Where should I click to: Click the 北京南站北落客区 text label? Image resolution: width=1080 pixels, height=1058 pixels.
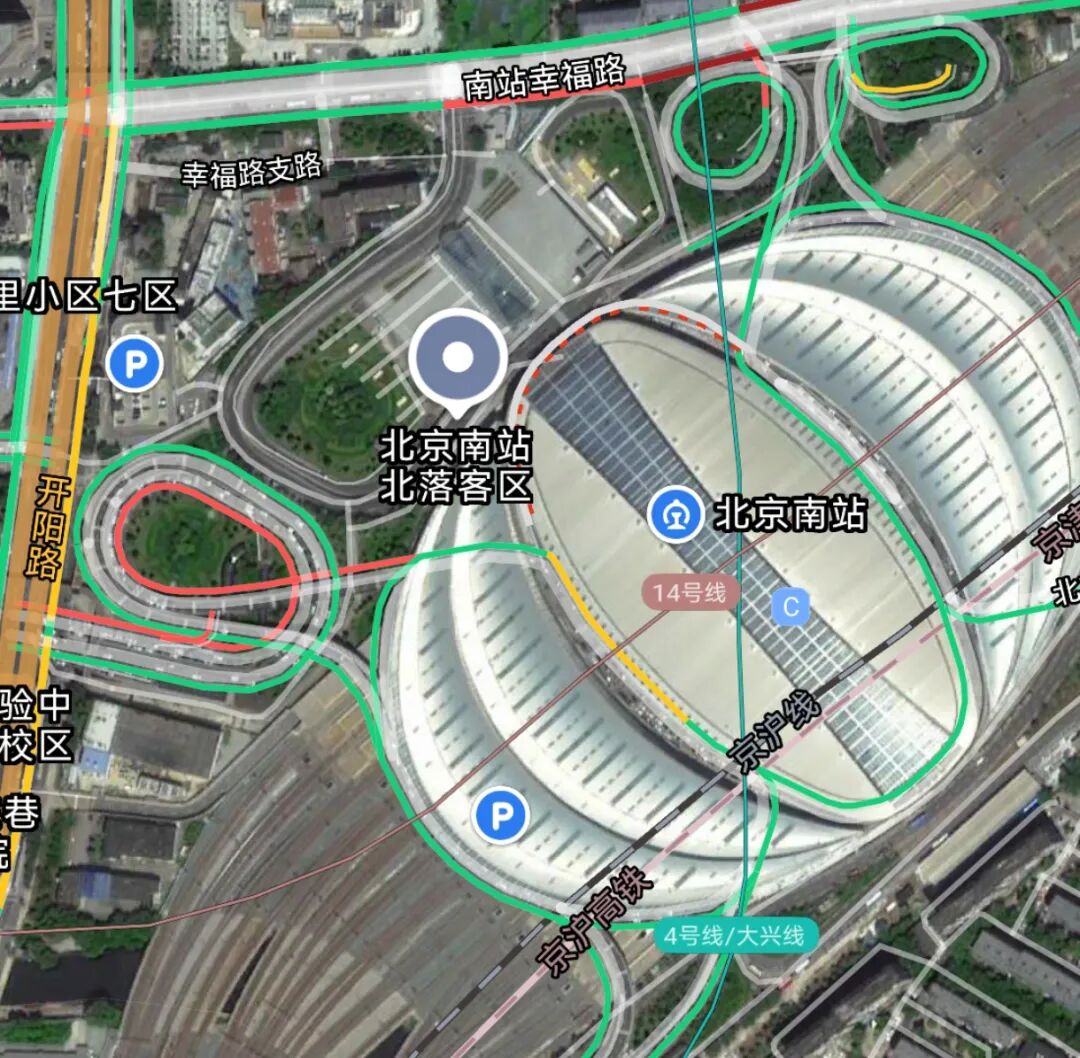click(x=457, y=465)
